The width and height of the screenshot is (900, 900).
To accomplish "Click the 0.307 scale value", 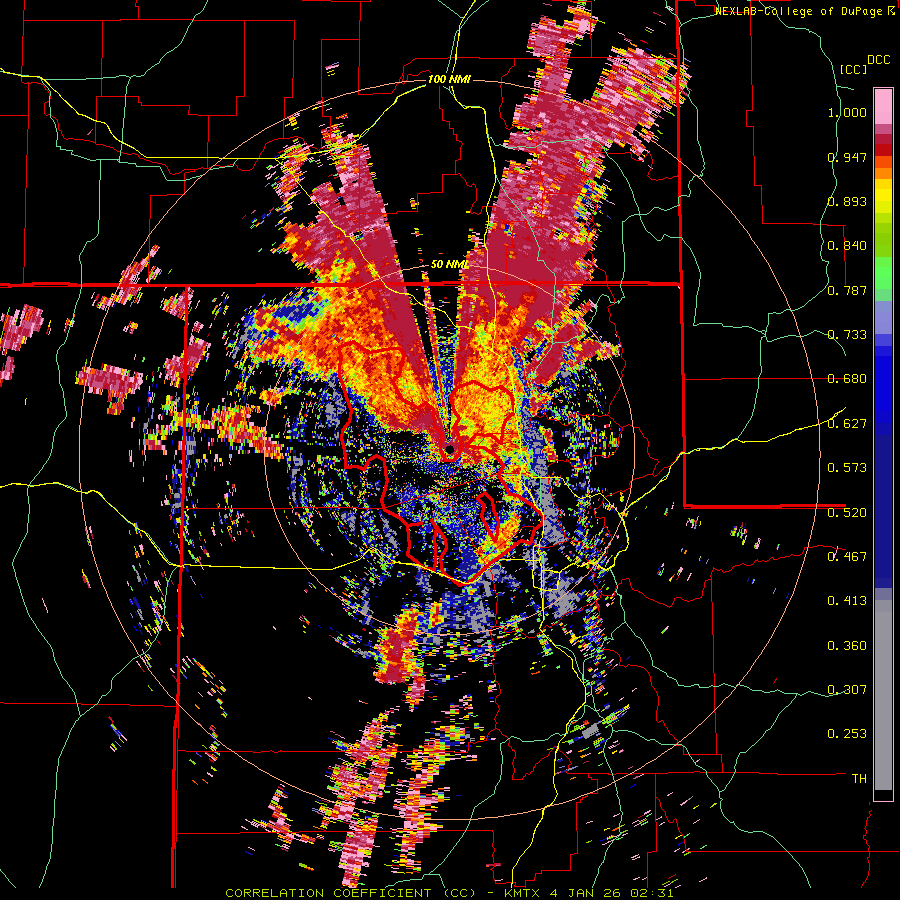I will [x=847, y=689].
